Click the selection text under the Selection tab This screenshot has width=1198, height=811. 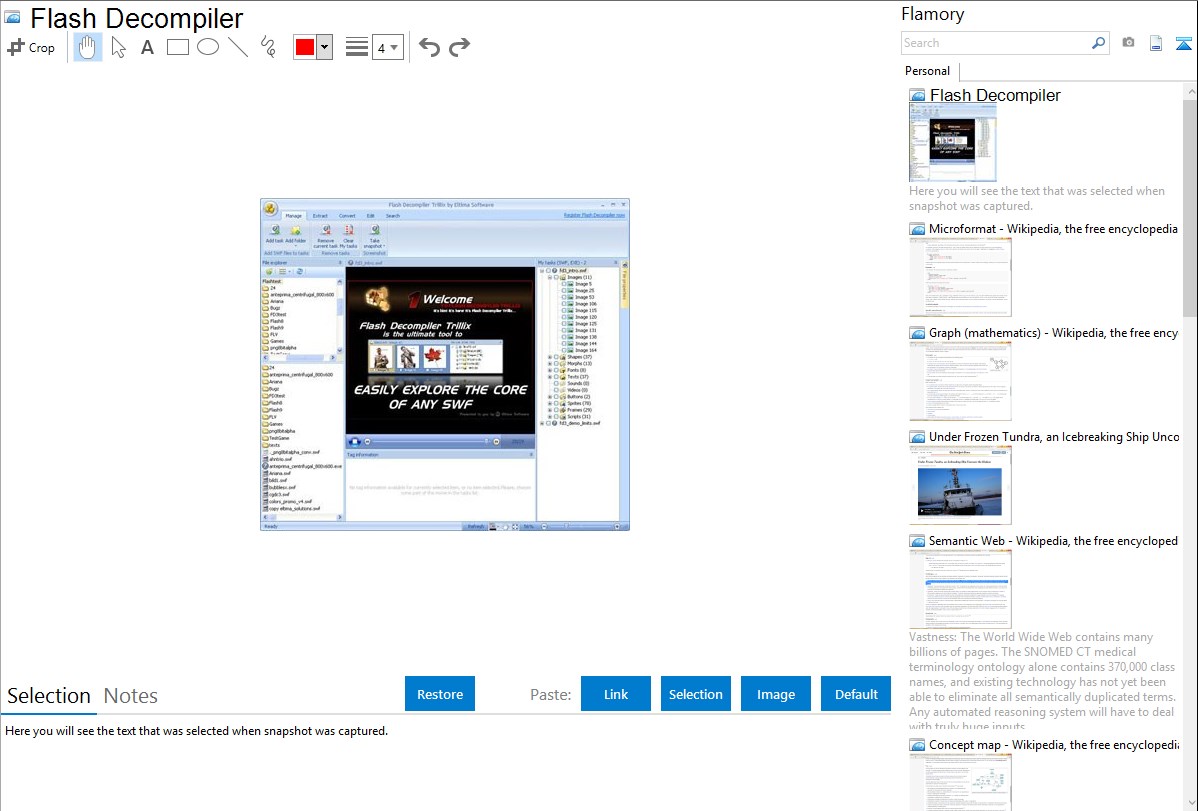(x=196, y=731)
